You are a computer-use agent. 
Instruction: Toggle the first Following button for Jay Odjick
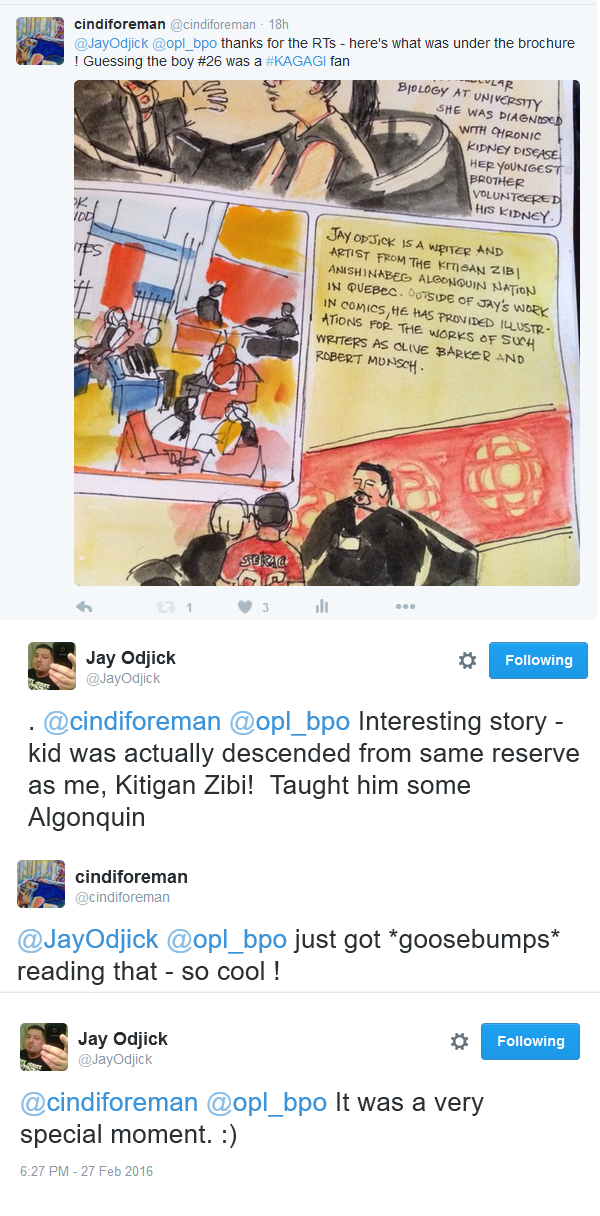click(x=538, y=660)
